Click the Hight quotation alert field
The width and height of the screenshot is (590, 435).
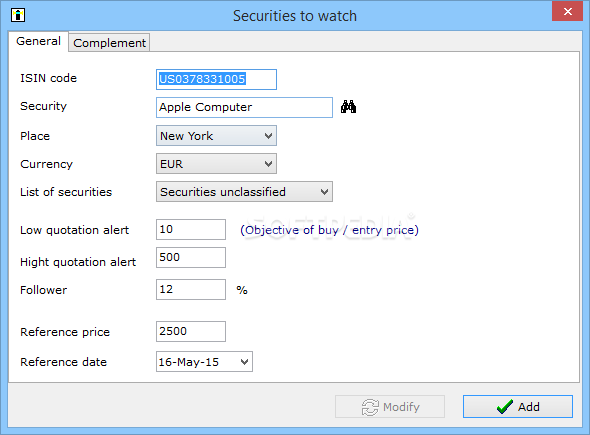[191, 257]
